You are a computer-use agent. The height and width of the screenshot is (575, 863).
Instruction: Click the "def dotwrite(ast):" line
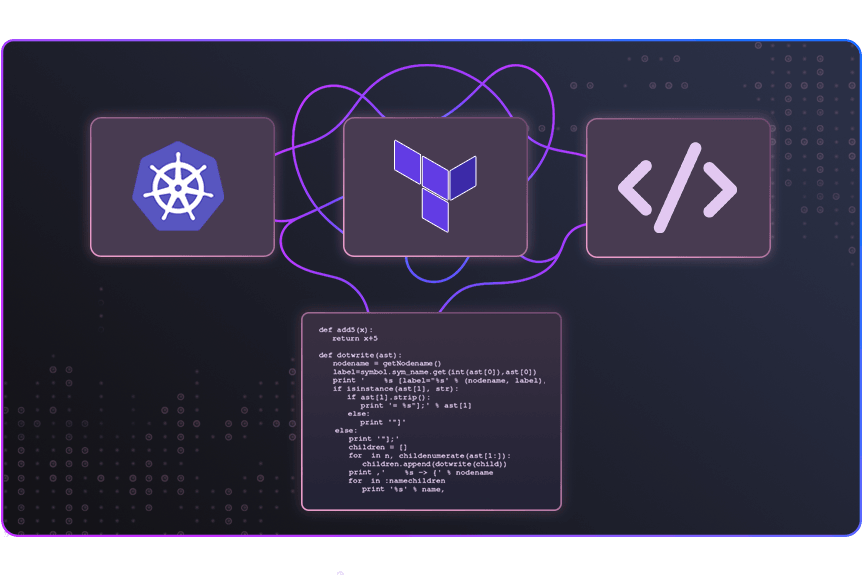[x=360, y=355]
